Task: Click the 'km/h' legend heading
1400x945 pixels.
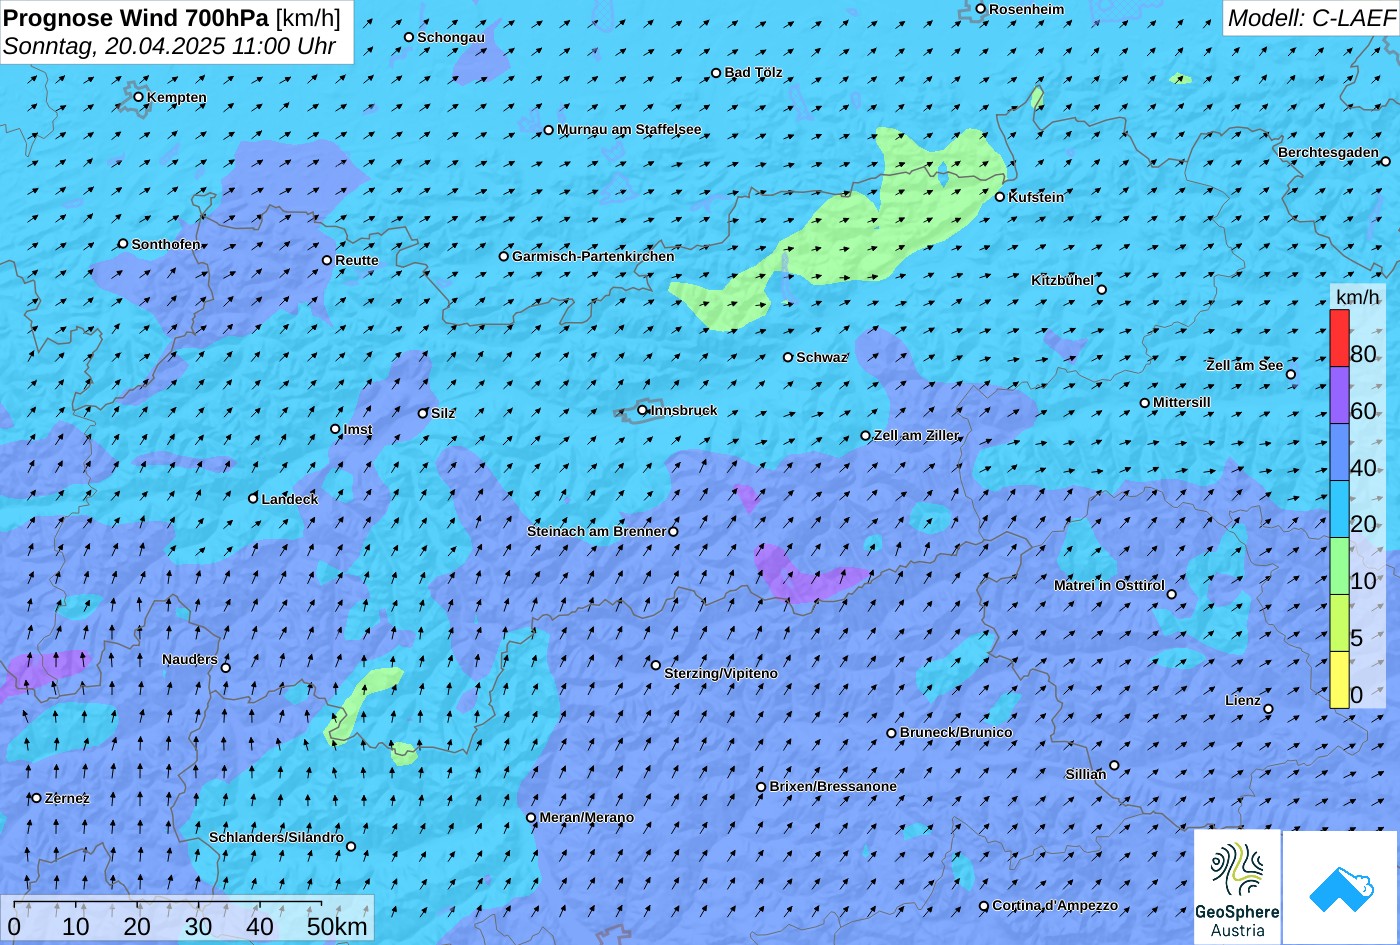Action: 1357,297
